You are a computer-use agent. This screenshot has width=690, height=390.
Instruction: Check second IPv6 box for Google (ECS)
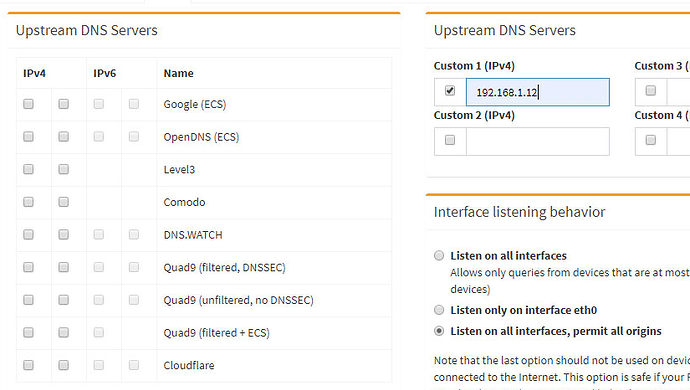134,104
